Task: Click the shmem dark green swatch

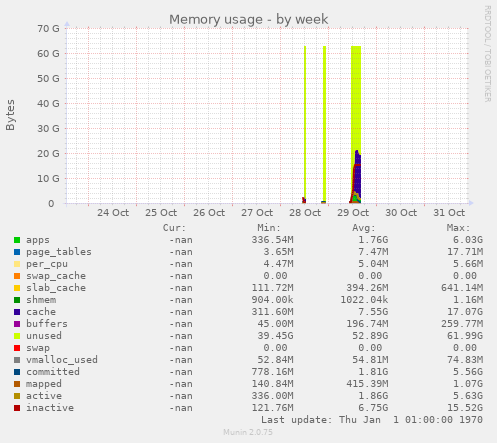Action: 17,300
